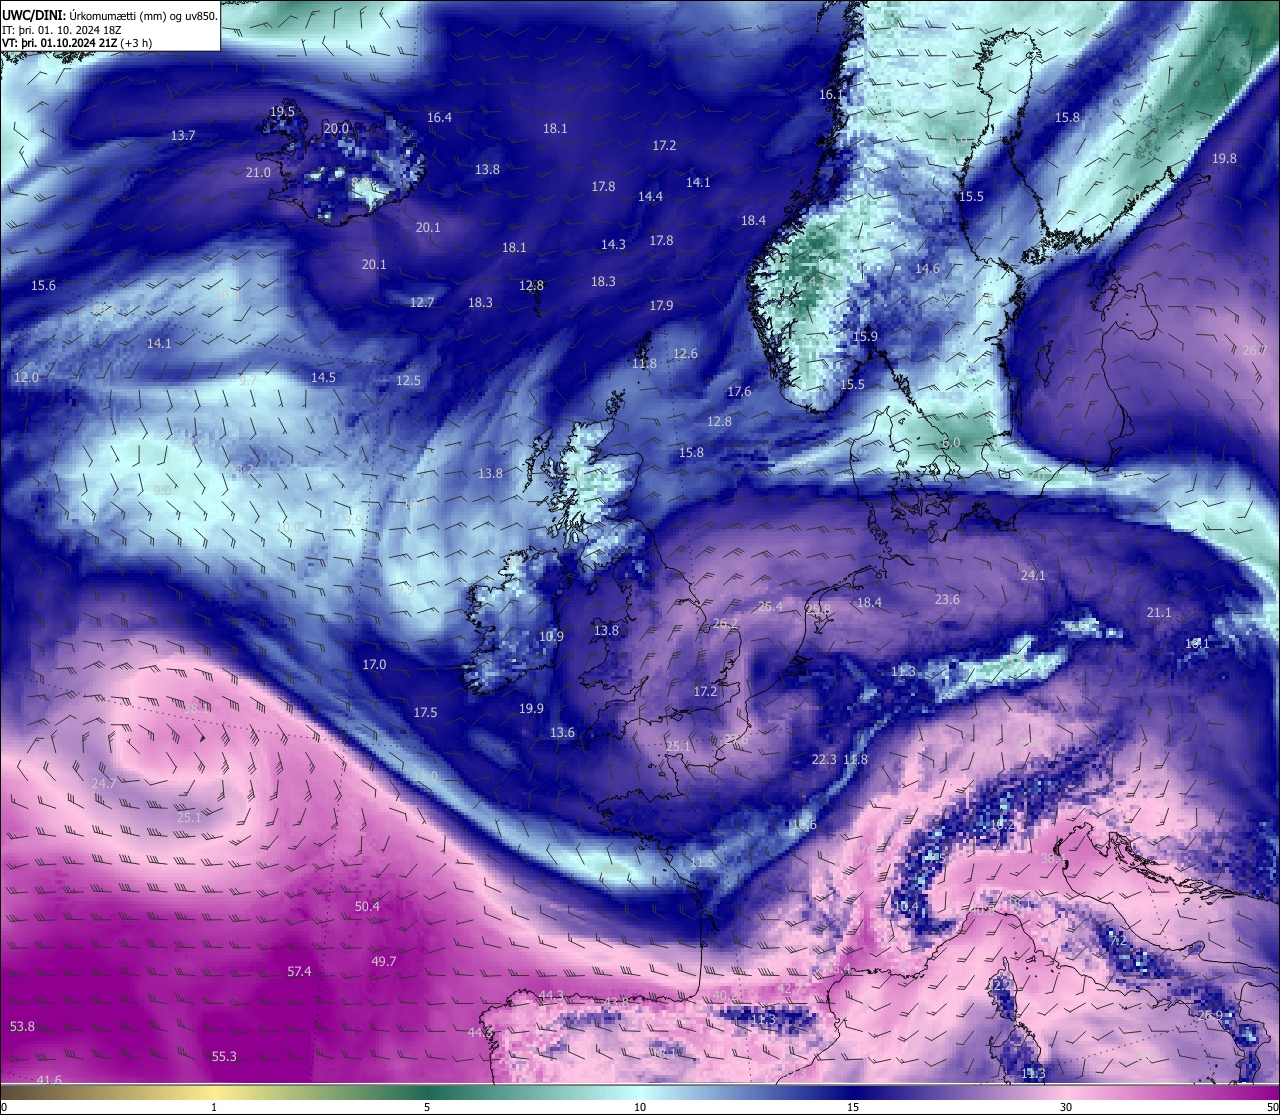
Task: Click the 14.4 value on the map
Action: pyautogui.click(x=650, y=196)
